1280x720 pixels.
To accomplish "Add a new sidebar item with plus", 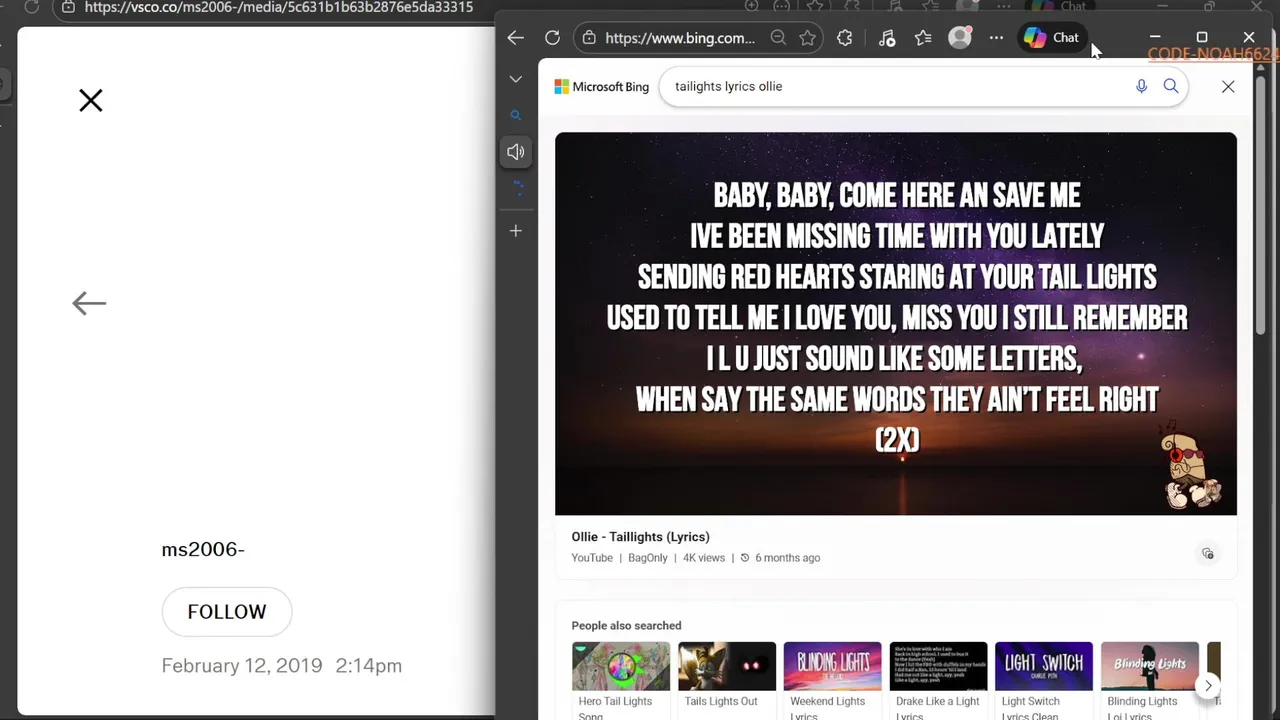I will pos(515,231).
